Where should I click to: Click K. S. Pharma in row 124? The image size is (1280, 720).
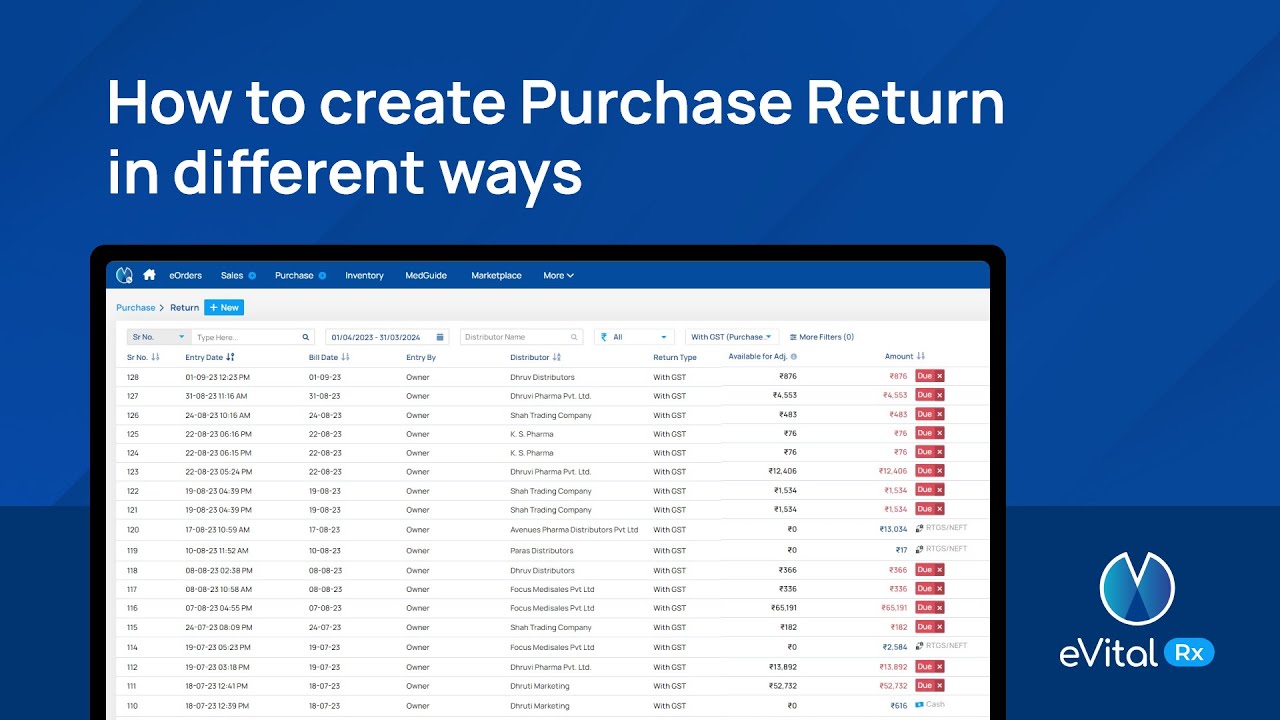[531, 453]
